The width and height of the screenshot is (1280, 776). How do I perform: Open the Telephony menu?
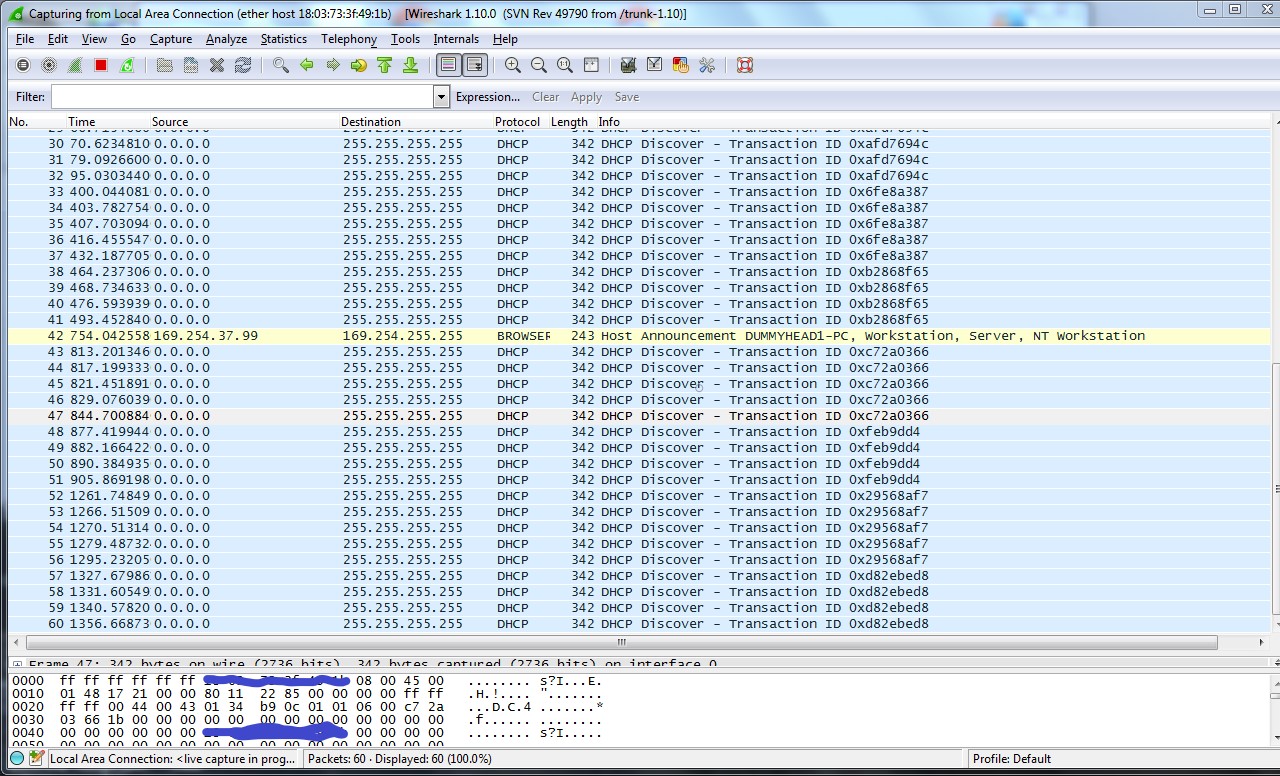point(348,39)
